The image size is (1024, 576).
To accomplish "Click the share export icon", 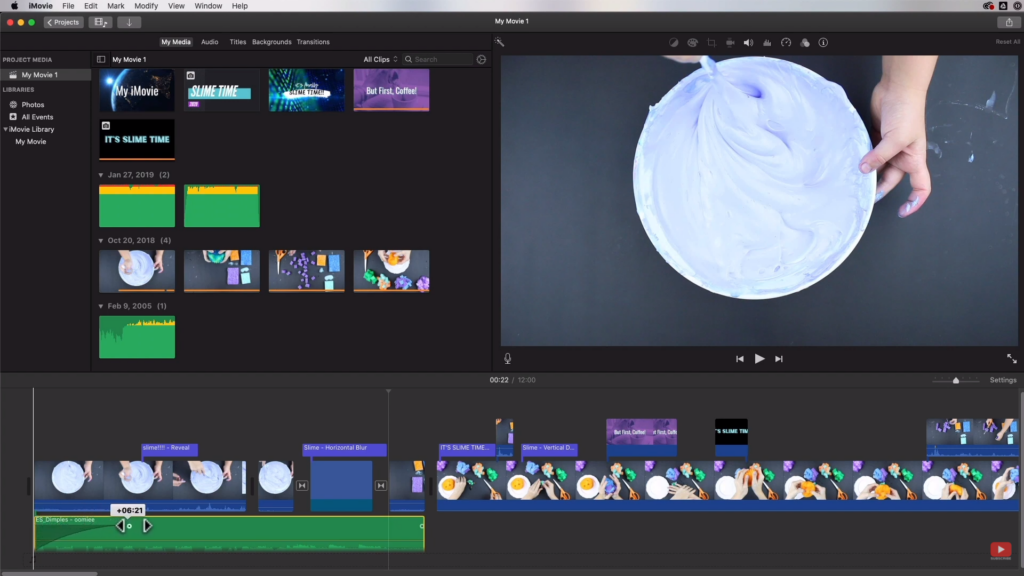I will pyautogui.click(x=1009, y=22).
